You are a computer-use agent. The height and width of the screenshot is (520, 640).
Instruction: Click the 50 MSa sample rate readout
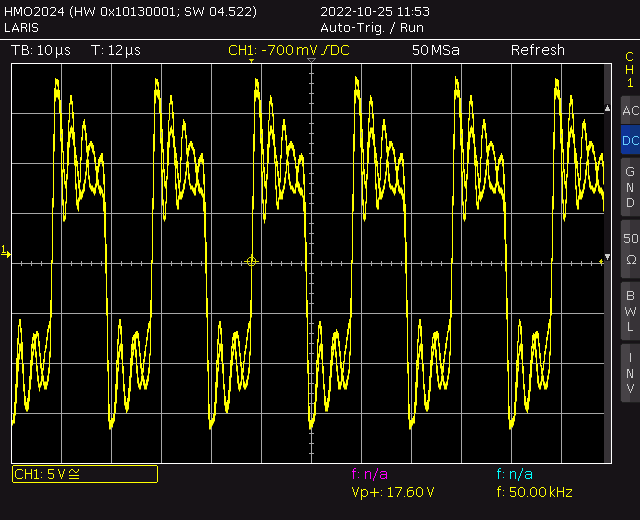tap(436, 50)
